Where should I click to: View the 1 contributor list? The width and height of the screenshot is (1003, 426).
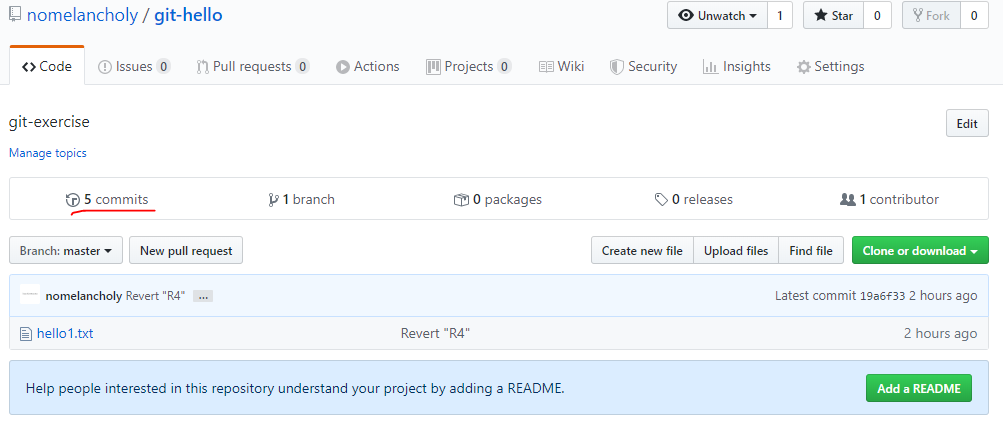889,200
